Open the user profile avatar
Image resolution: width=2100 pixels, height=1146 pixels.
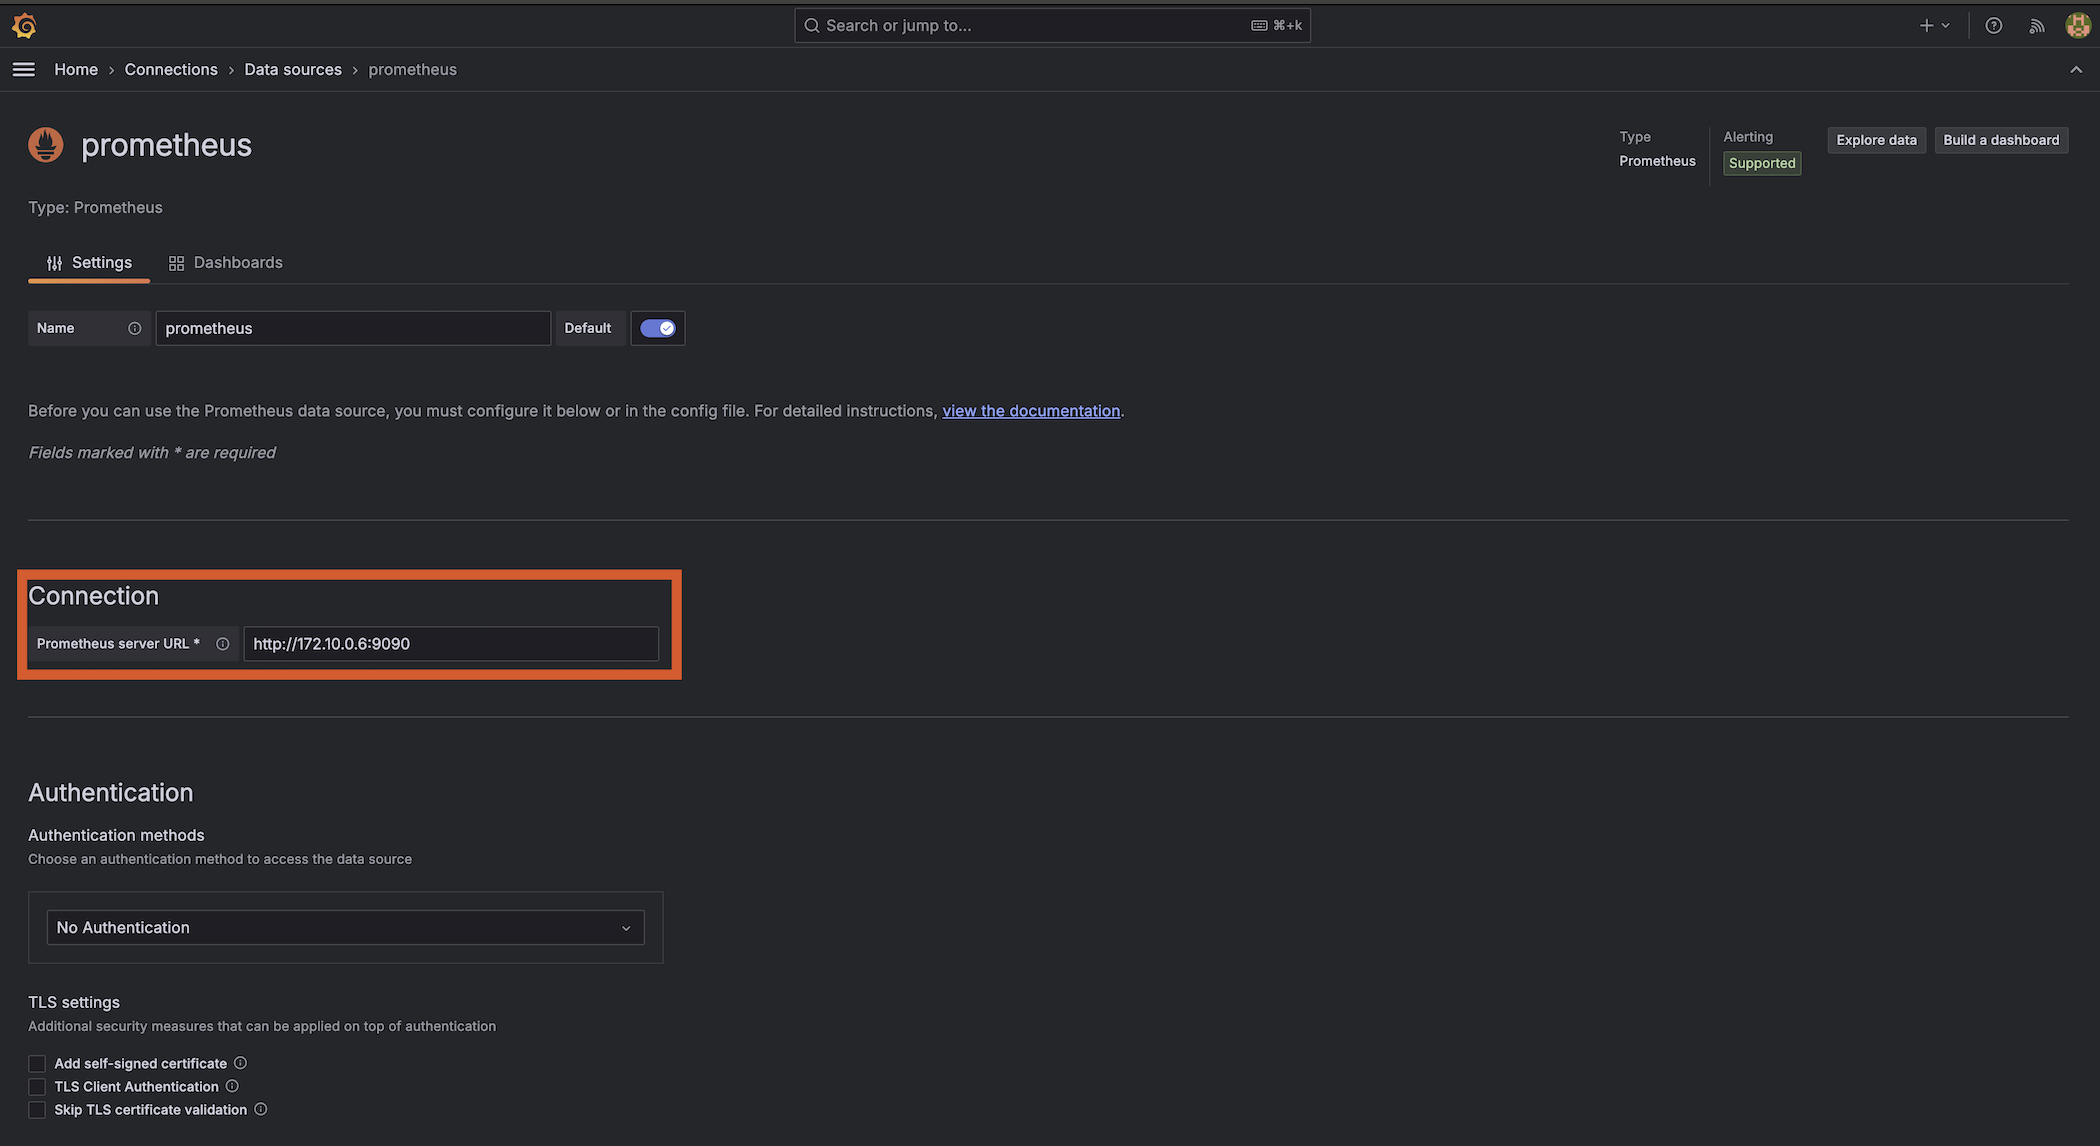click(x=2078, y=26)
